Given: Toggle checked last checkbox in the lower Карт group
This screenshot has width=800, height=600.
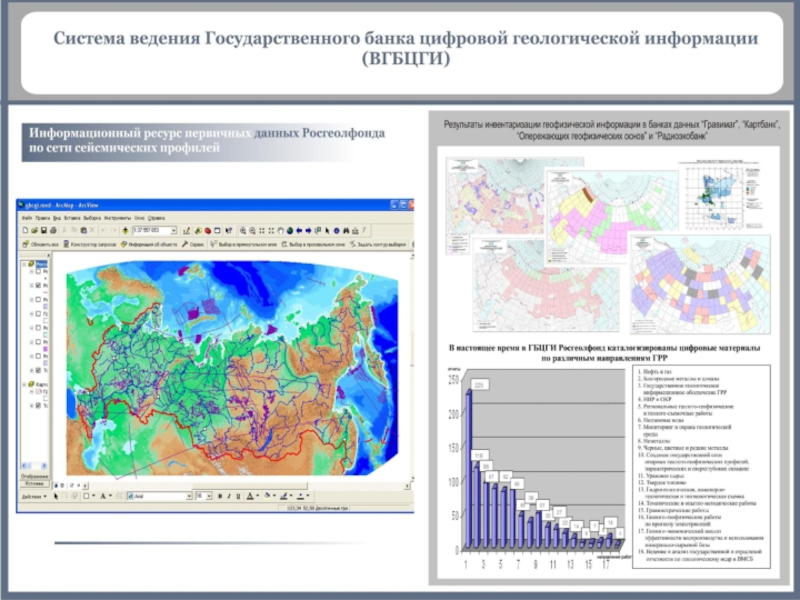Looking at the screenshot, I should point(38,405).
